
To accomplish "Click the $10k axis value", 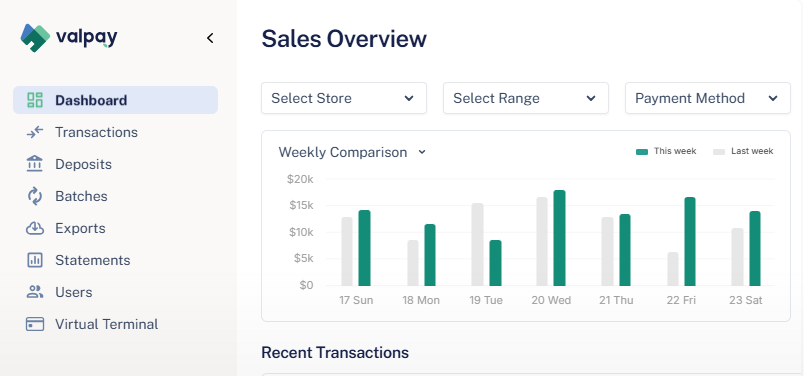I will (x=302, y=232).
